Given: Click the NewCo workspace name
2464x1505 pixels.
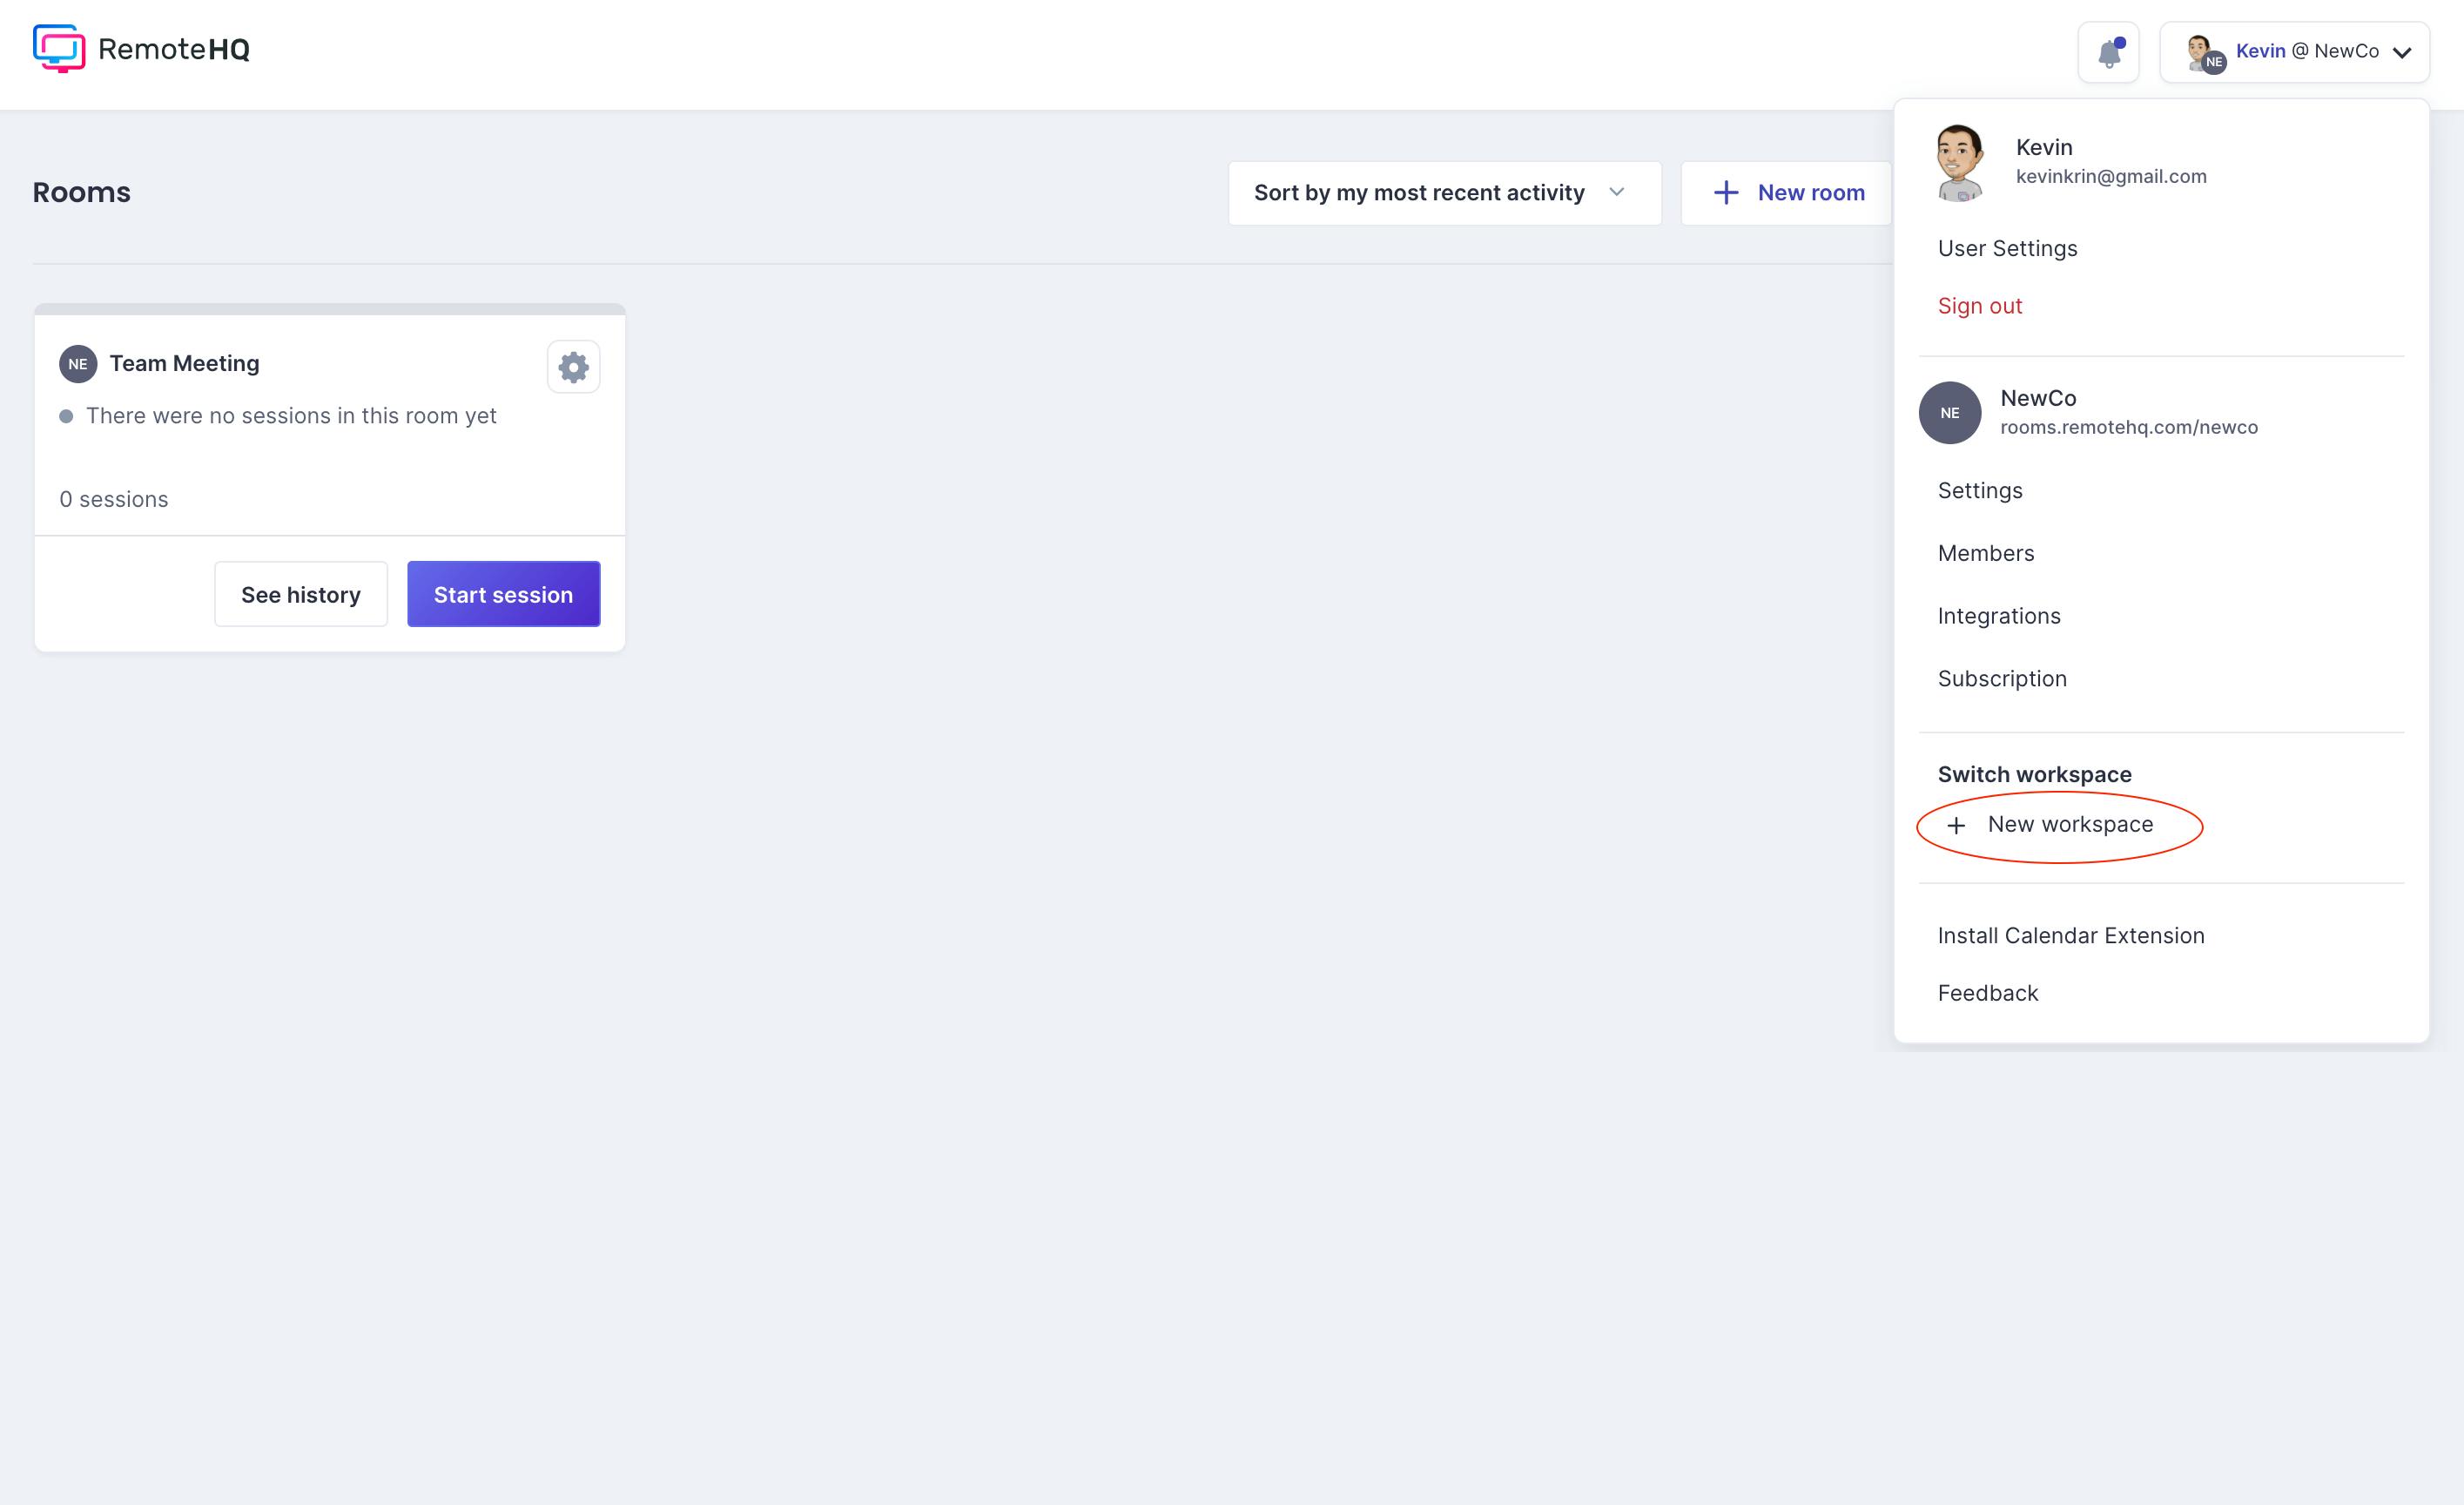Looking at the screenshot, I should (2038, 398).
